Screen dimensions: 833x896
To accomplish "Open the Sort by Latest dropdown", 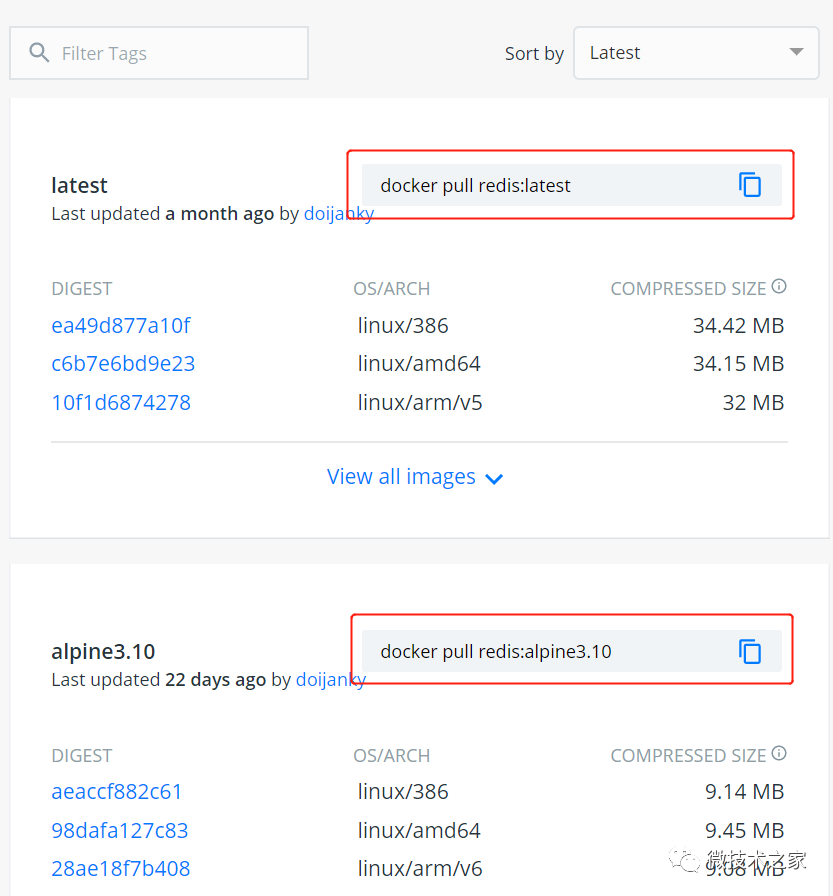I will [696, 53].
